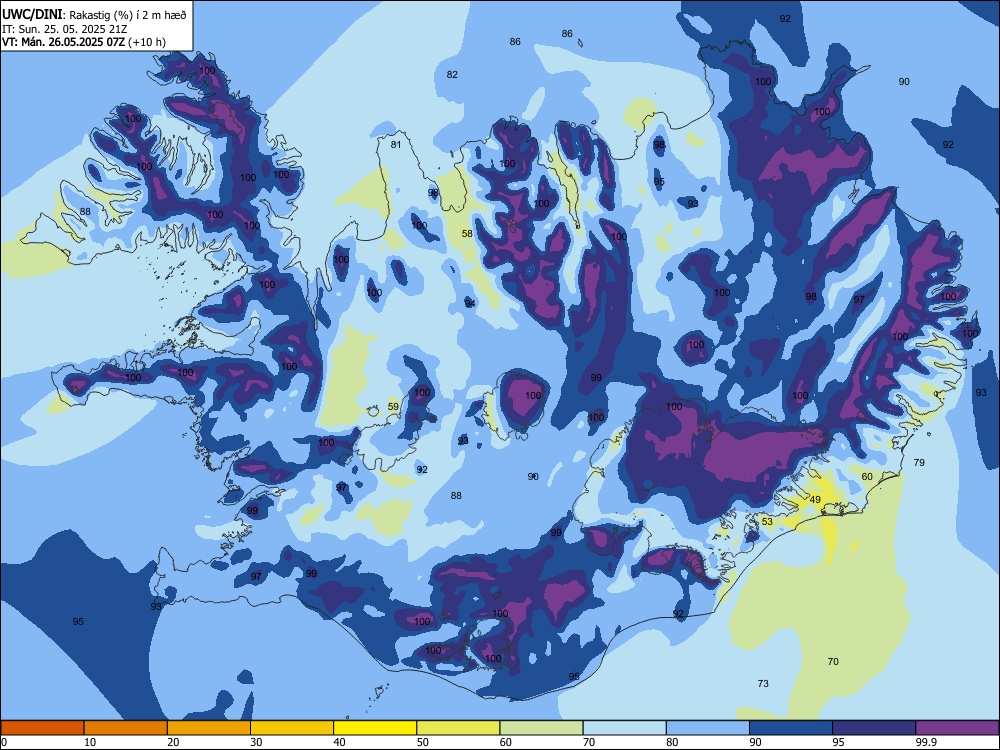The height and width of the screenshot is (750, 1000).
Task: Choose the light blue 70–80 legend swatch
Action: tap(625, 728)
